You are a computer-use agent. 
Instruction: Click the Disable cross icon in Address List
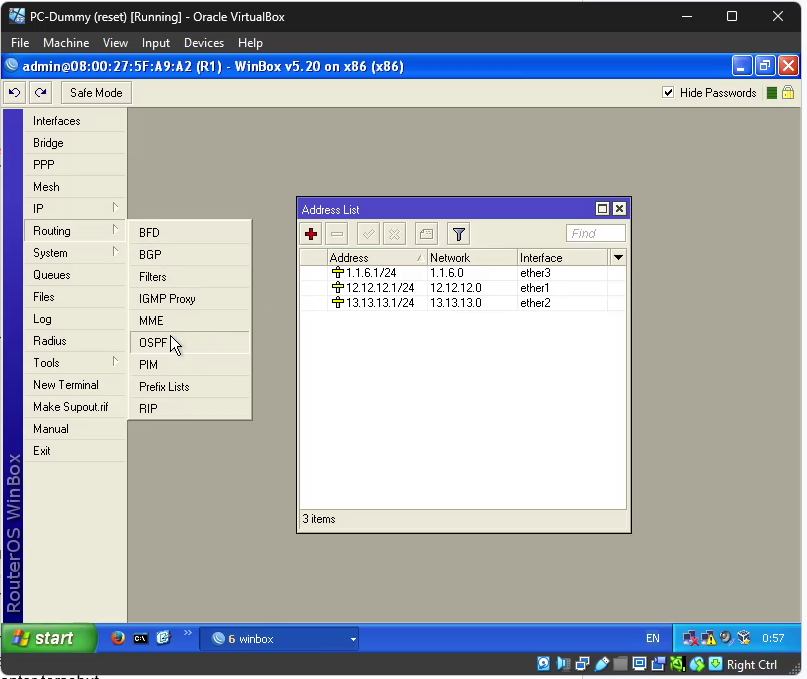(395, 234)
